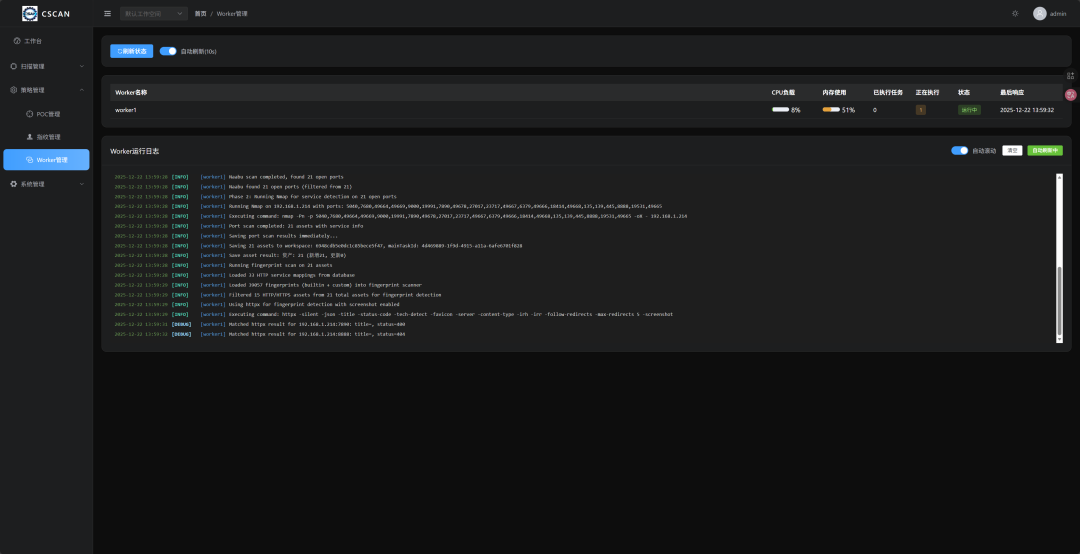The width and height of the screenshot is (1080, 554).
Task: Click the Worker运行日志 panel title
Action: (x=134, y=151)
